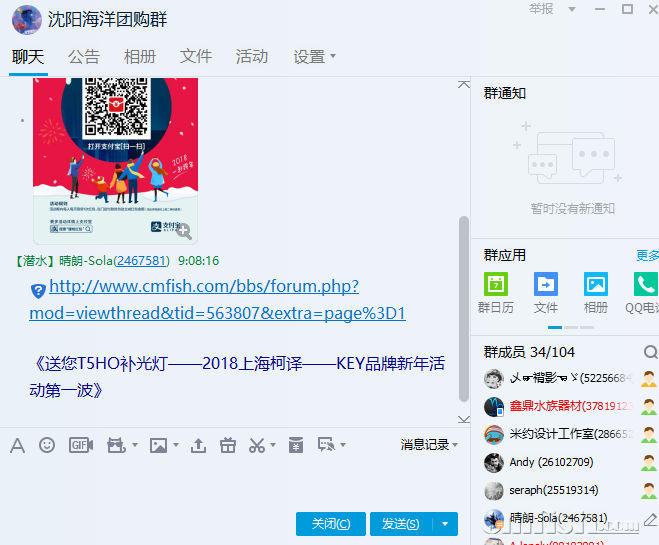
Task: Switch to the 活动 tab
Action: click(x=252, y=57)
